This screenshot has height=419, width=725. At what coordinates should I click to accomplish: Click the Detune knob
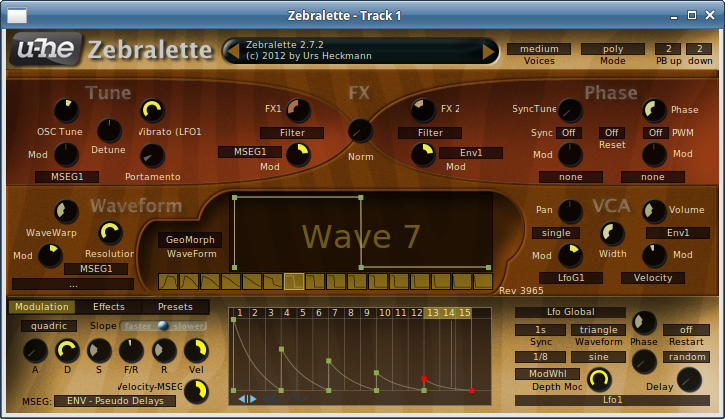(109, 130)
